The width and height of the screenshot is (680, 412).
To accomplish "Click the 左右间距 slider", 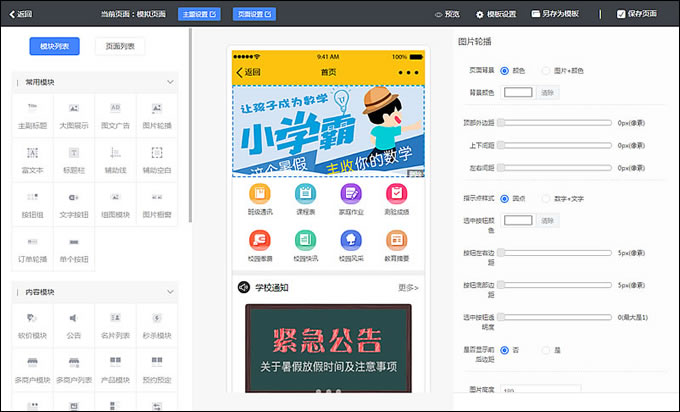I will [x=555, y=168].
